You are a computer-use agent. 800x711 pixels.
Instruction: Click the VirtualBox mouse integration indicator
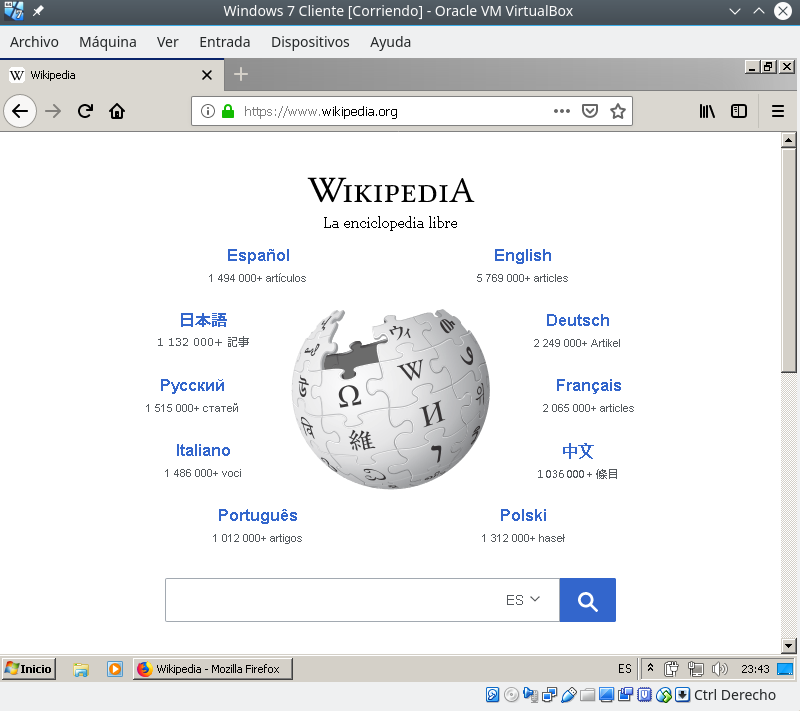pyautogui.click(x=664, y=695)
